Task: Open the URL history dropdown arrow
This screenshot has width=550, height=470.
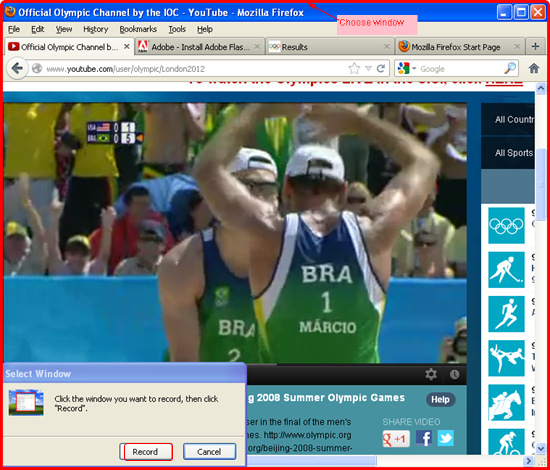Action: [x=368, y=69]
